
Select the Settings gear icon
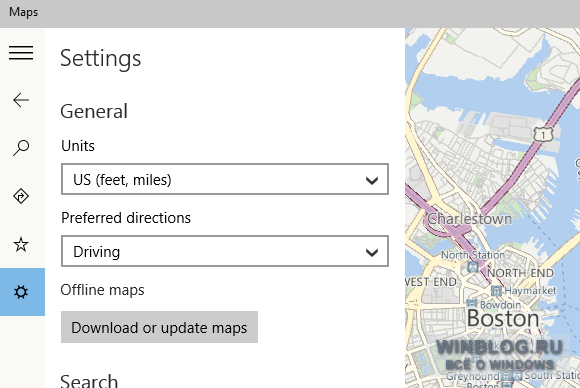coord(21,292)
